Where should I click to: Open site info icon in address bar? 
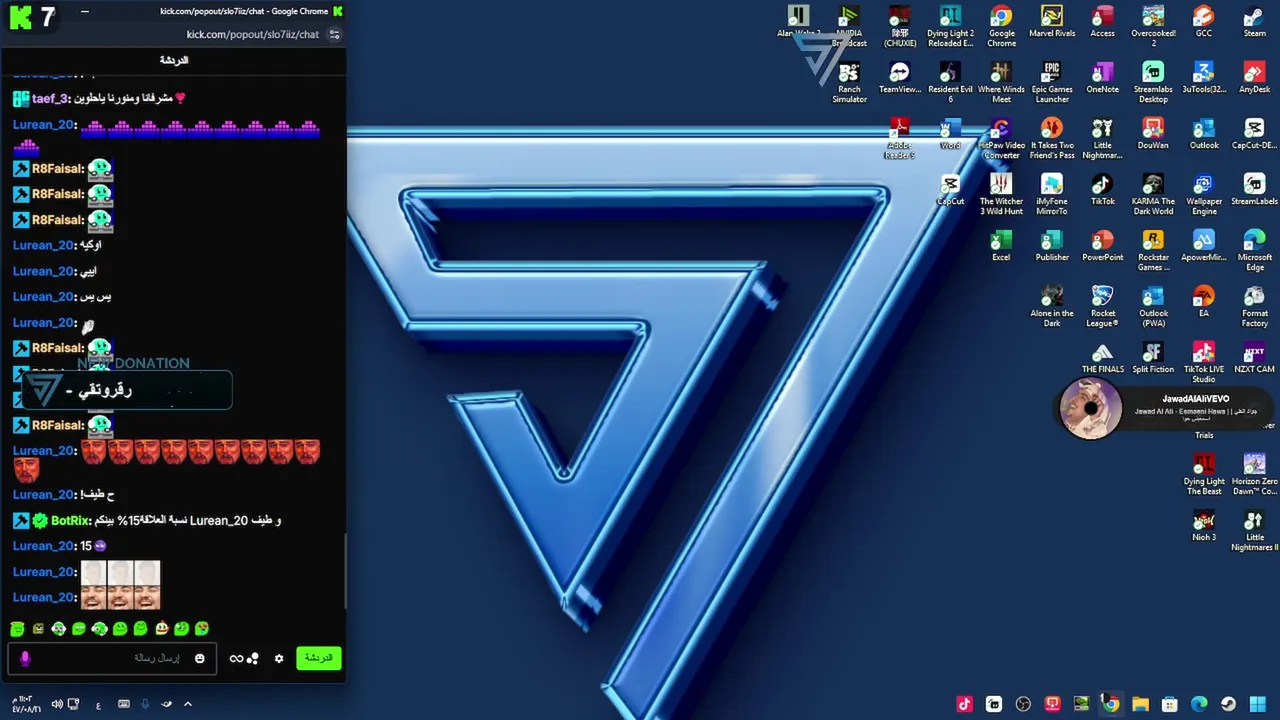[x=334, y=34]
